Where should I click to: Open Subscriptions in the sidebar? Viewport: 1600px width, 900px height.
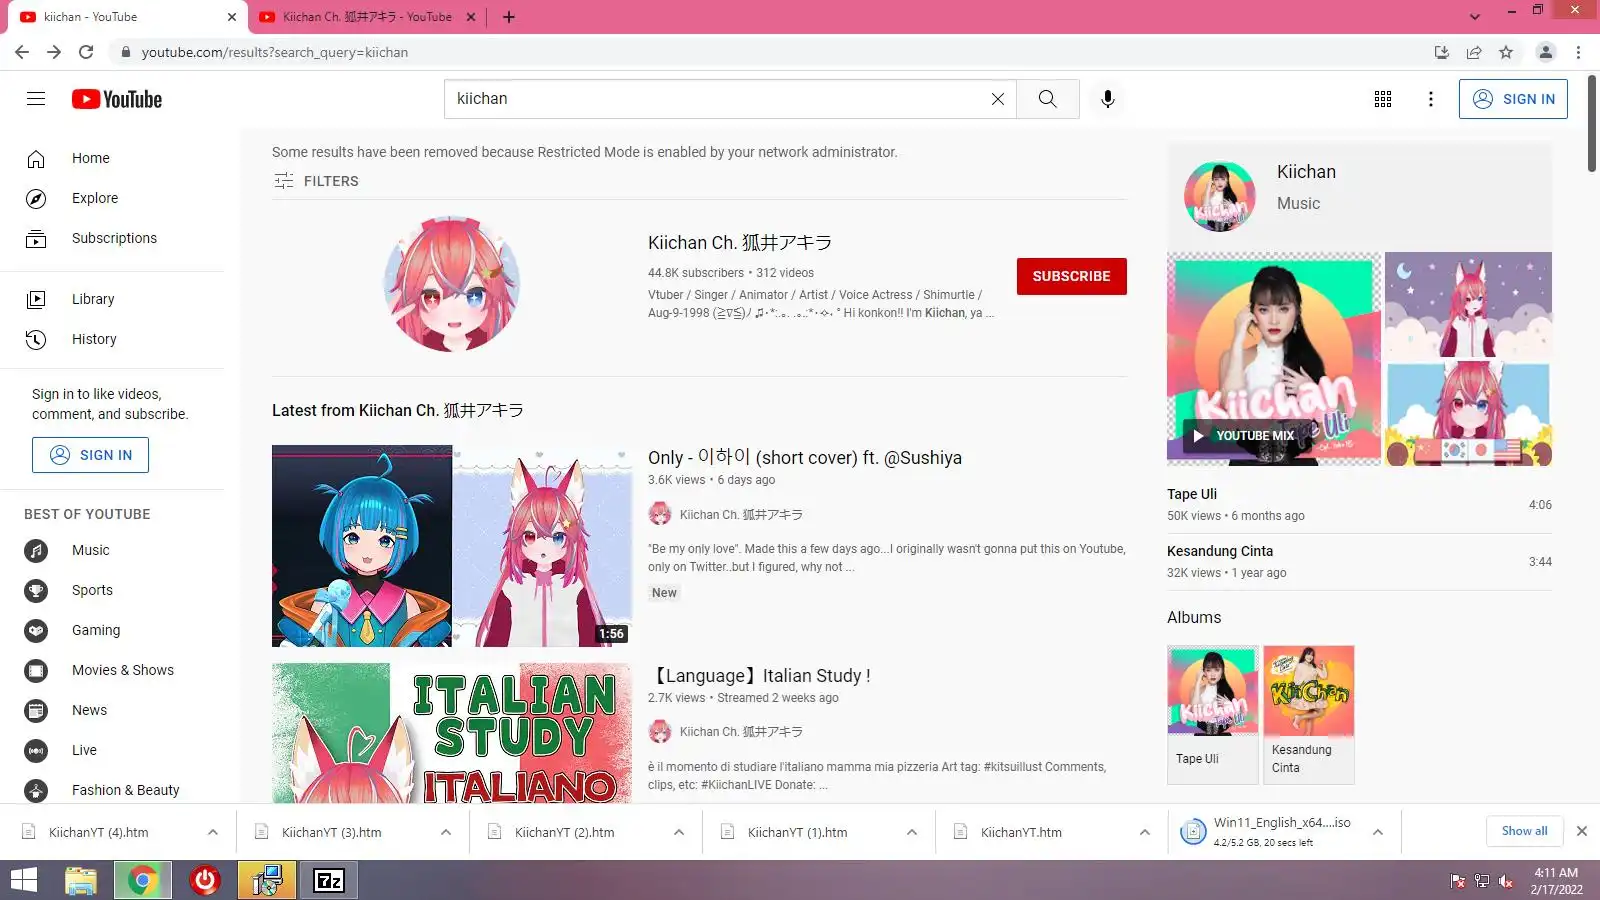112,238
